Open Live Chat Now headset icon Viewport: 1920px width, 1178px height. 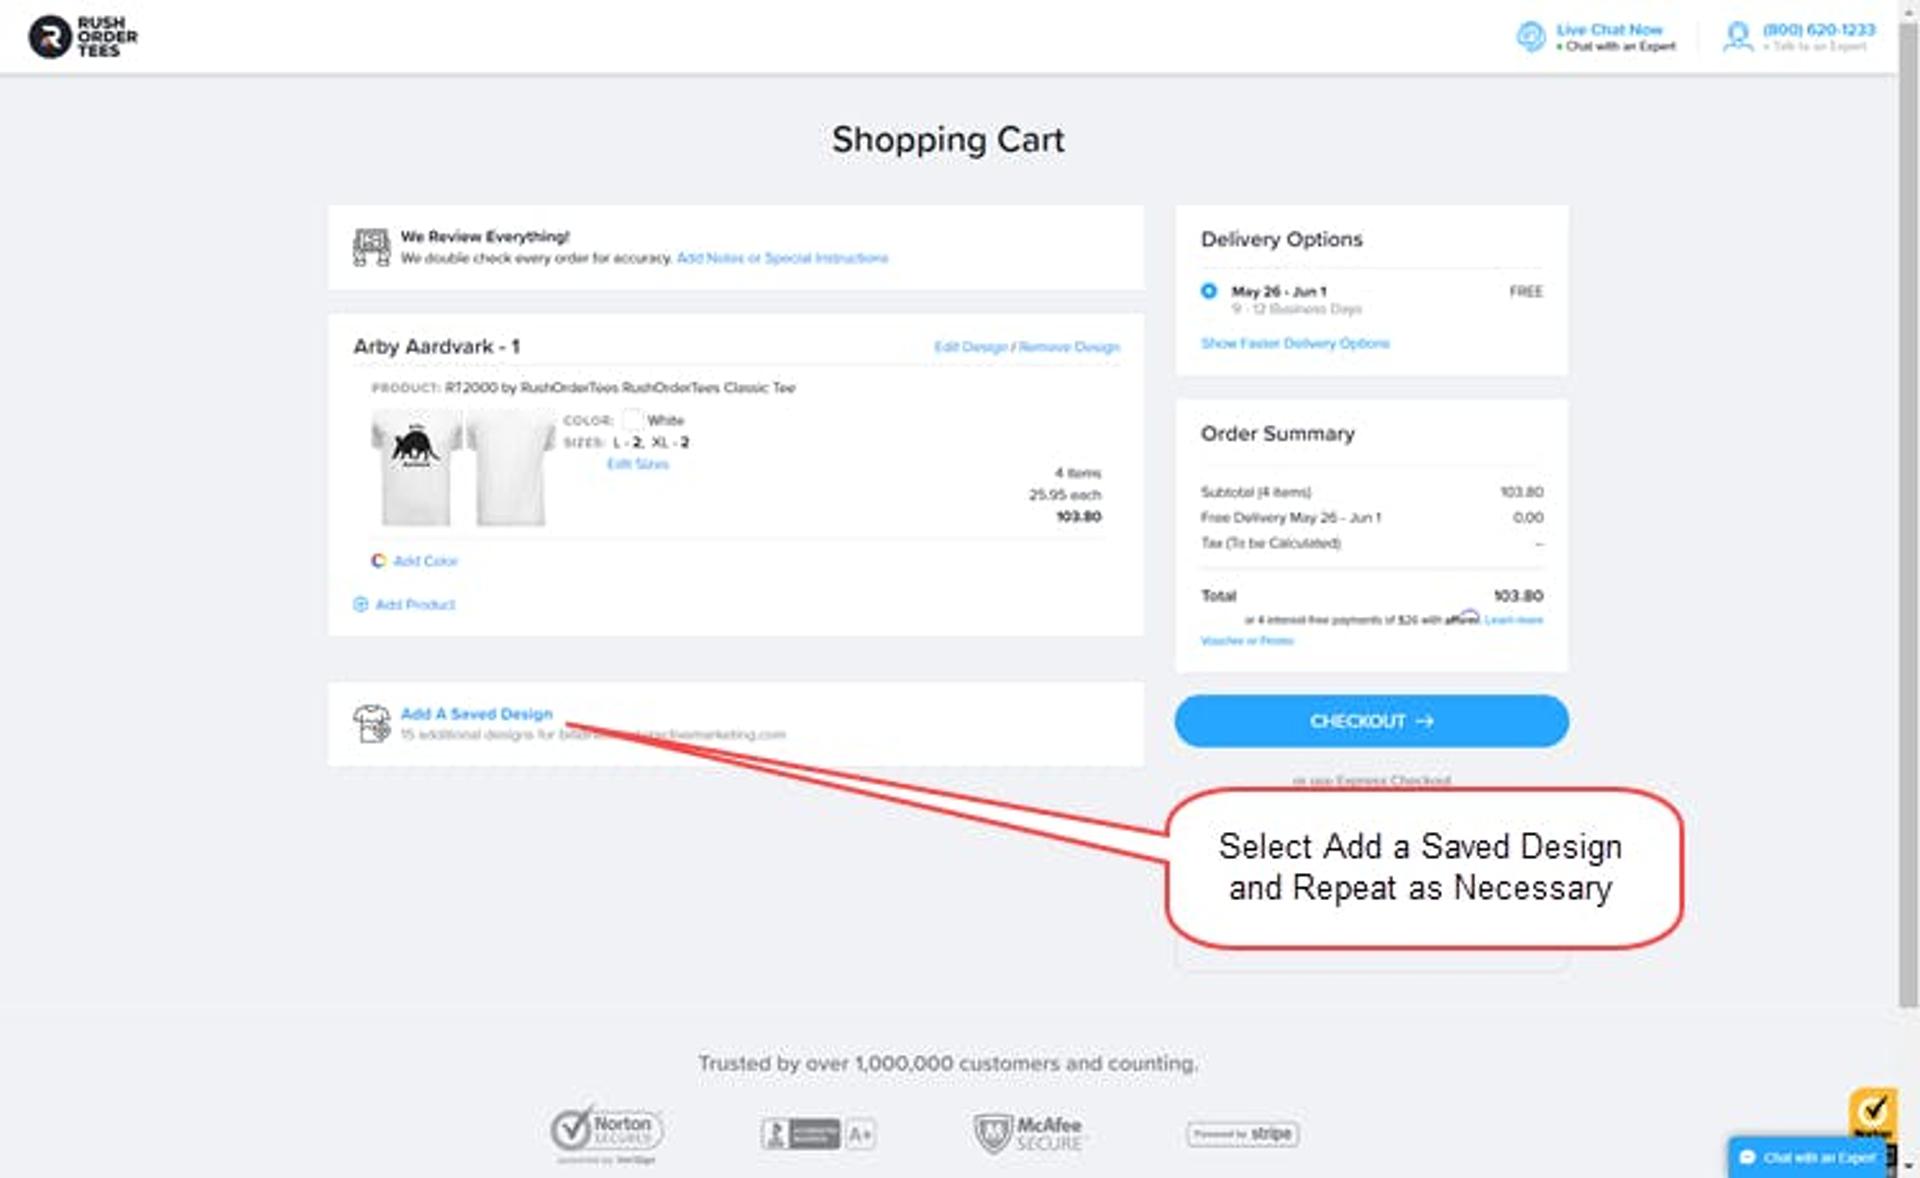point(1530,37)
